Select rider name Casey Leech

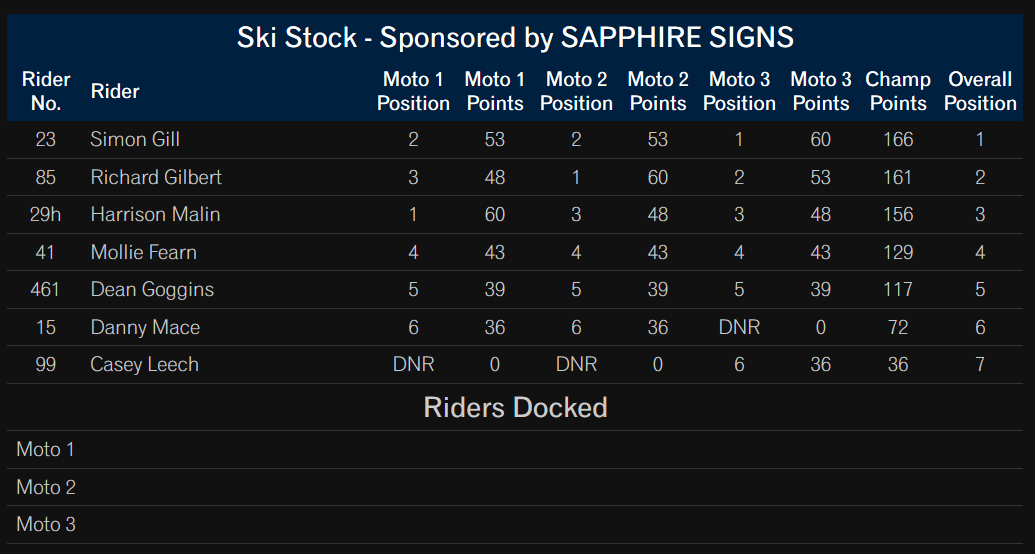tap(144, 364)
